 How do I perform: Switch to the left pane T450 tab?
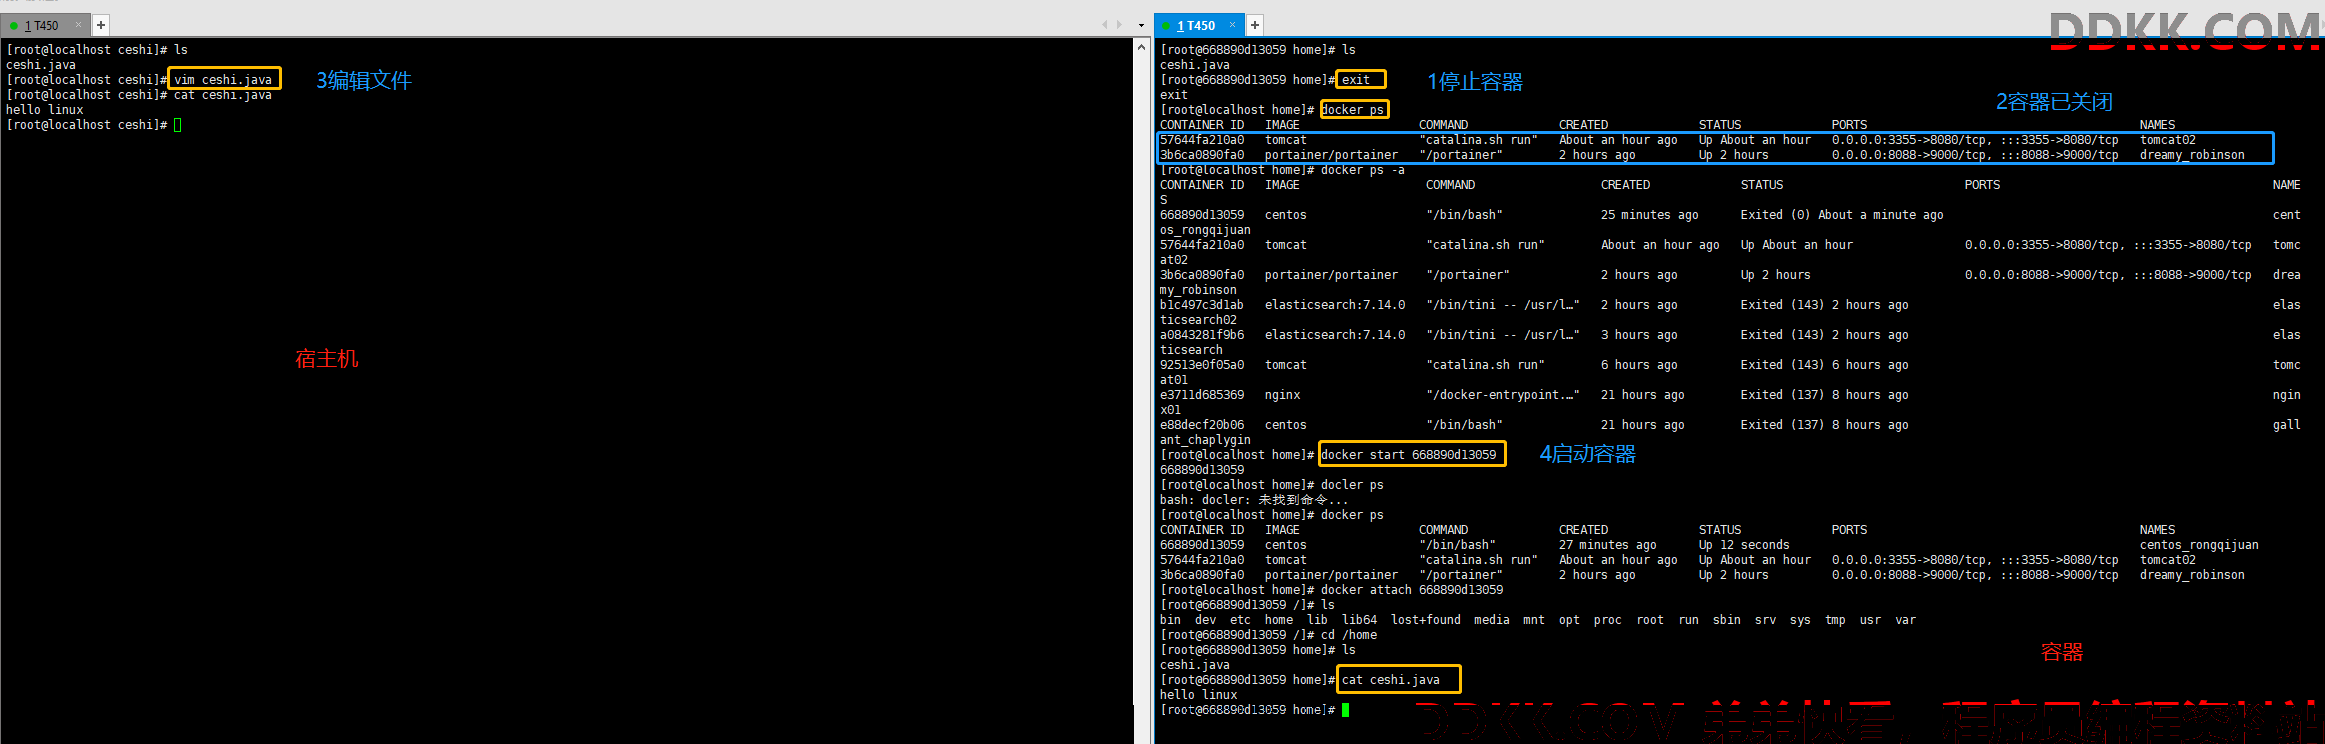coord(45,25)
